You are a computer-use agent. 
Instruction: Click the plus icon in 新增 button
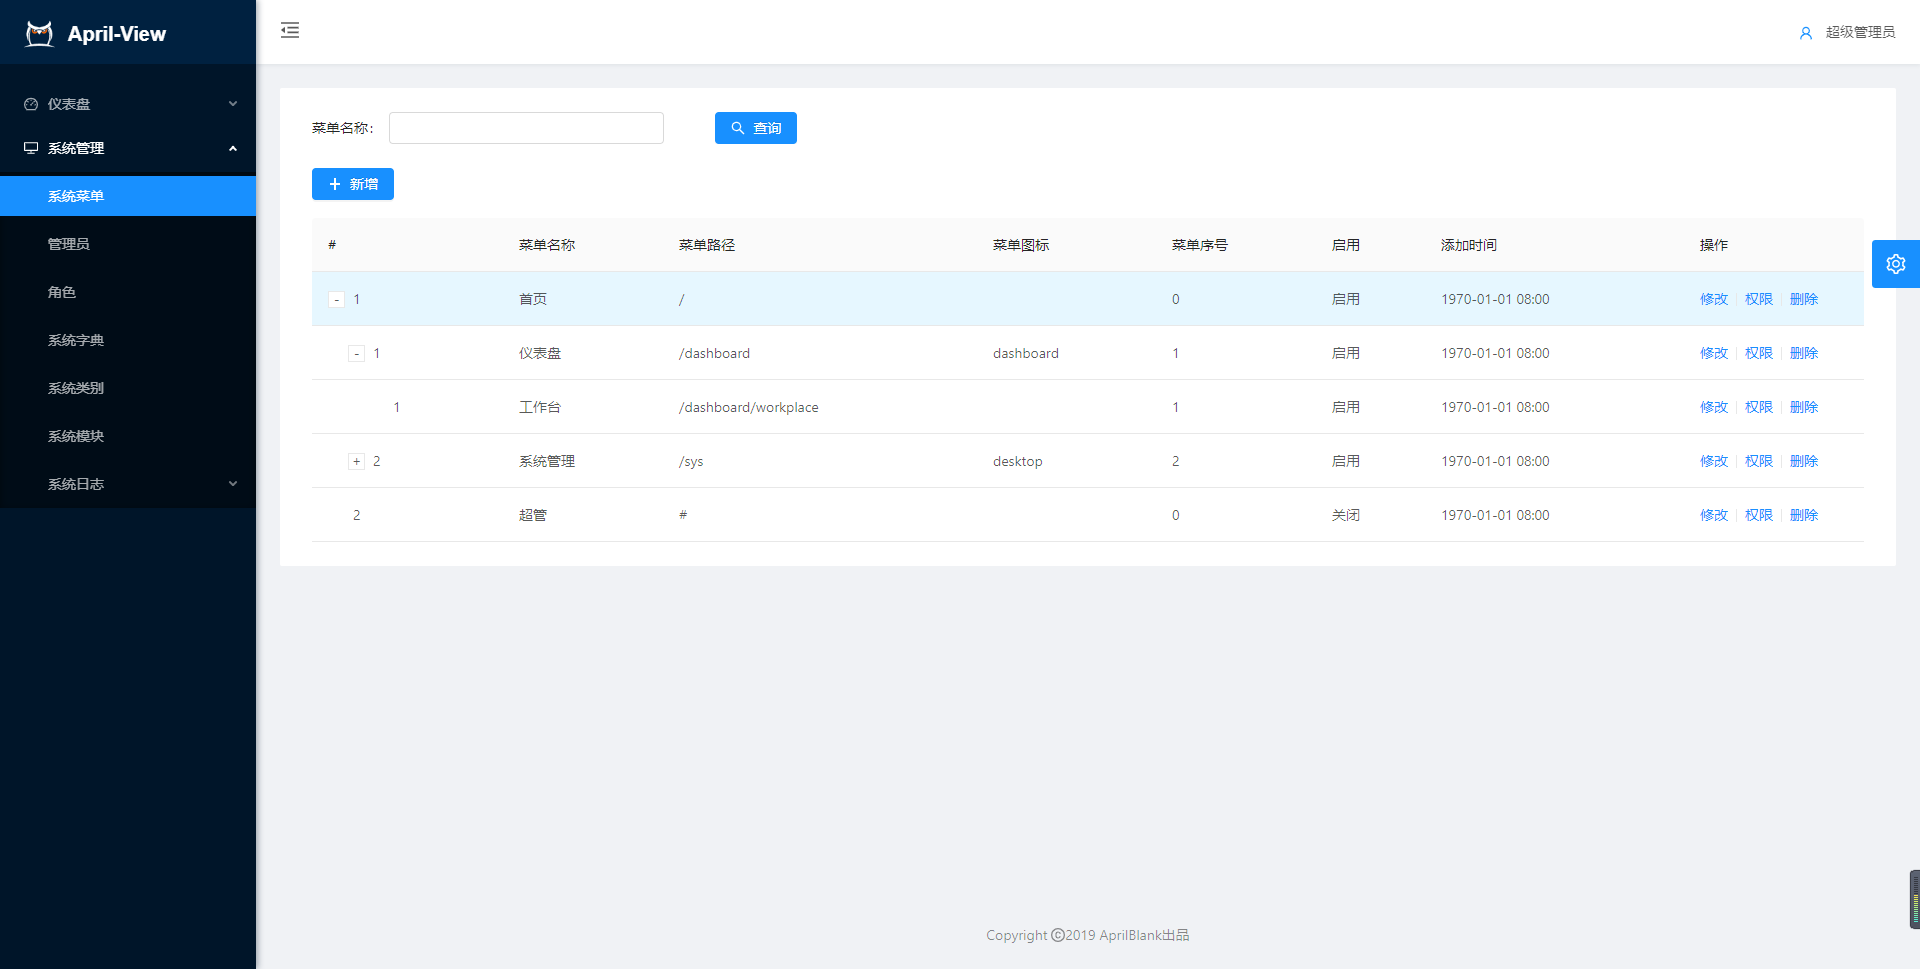point(335,184)
